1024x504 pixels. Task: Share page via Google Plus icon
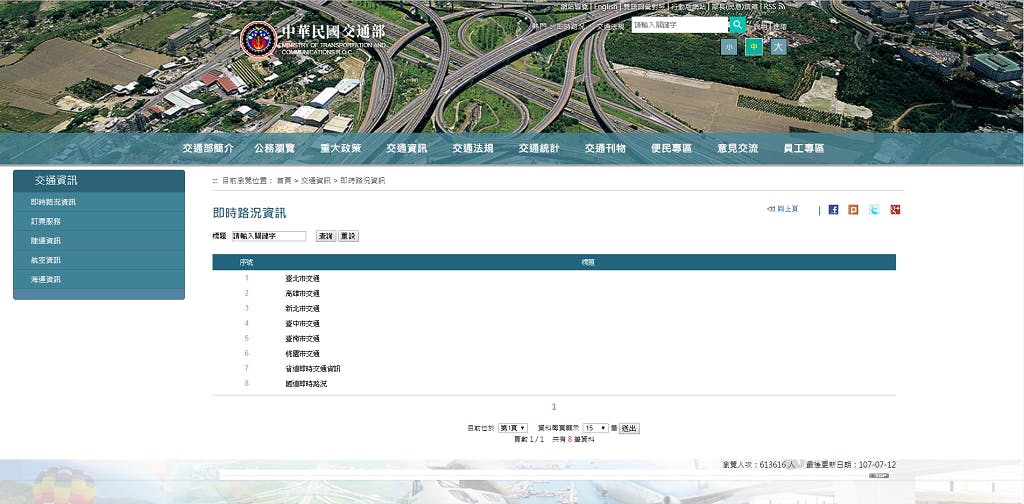tap(895, 210)
